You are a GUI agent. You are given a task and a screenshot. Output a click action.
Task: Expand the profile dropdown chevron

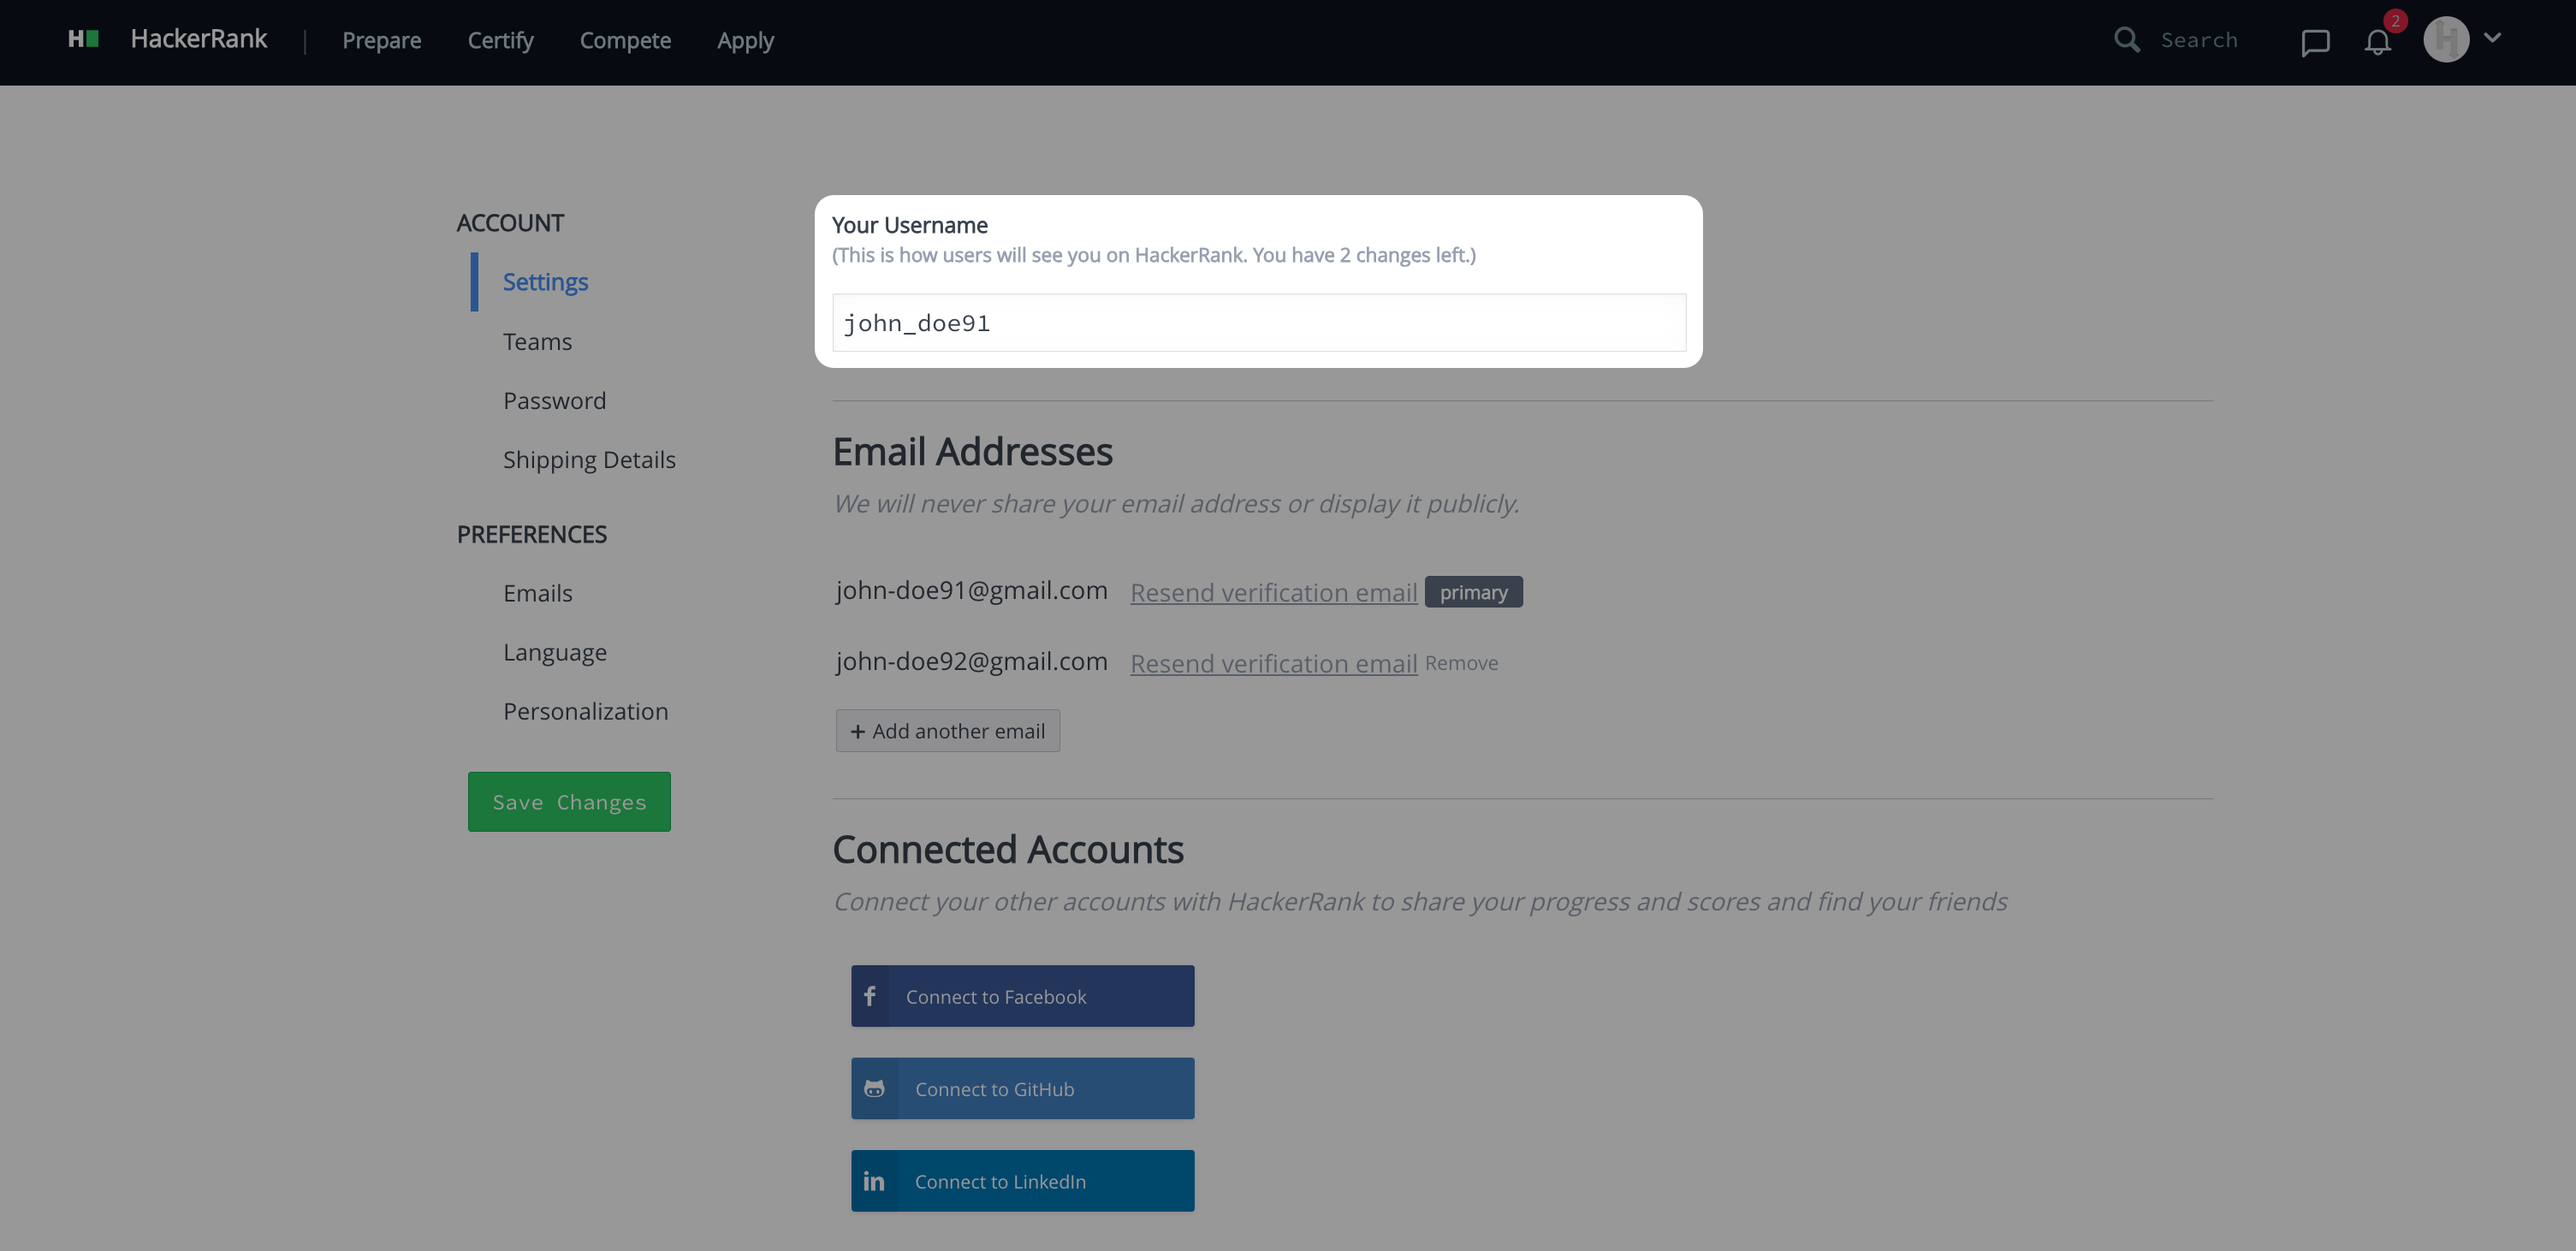tap(2492, 38)
